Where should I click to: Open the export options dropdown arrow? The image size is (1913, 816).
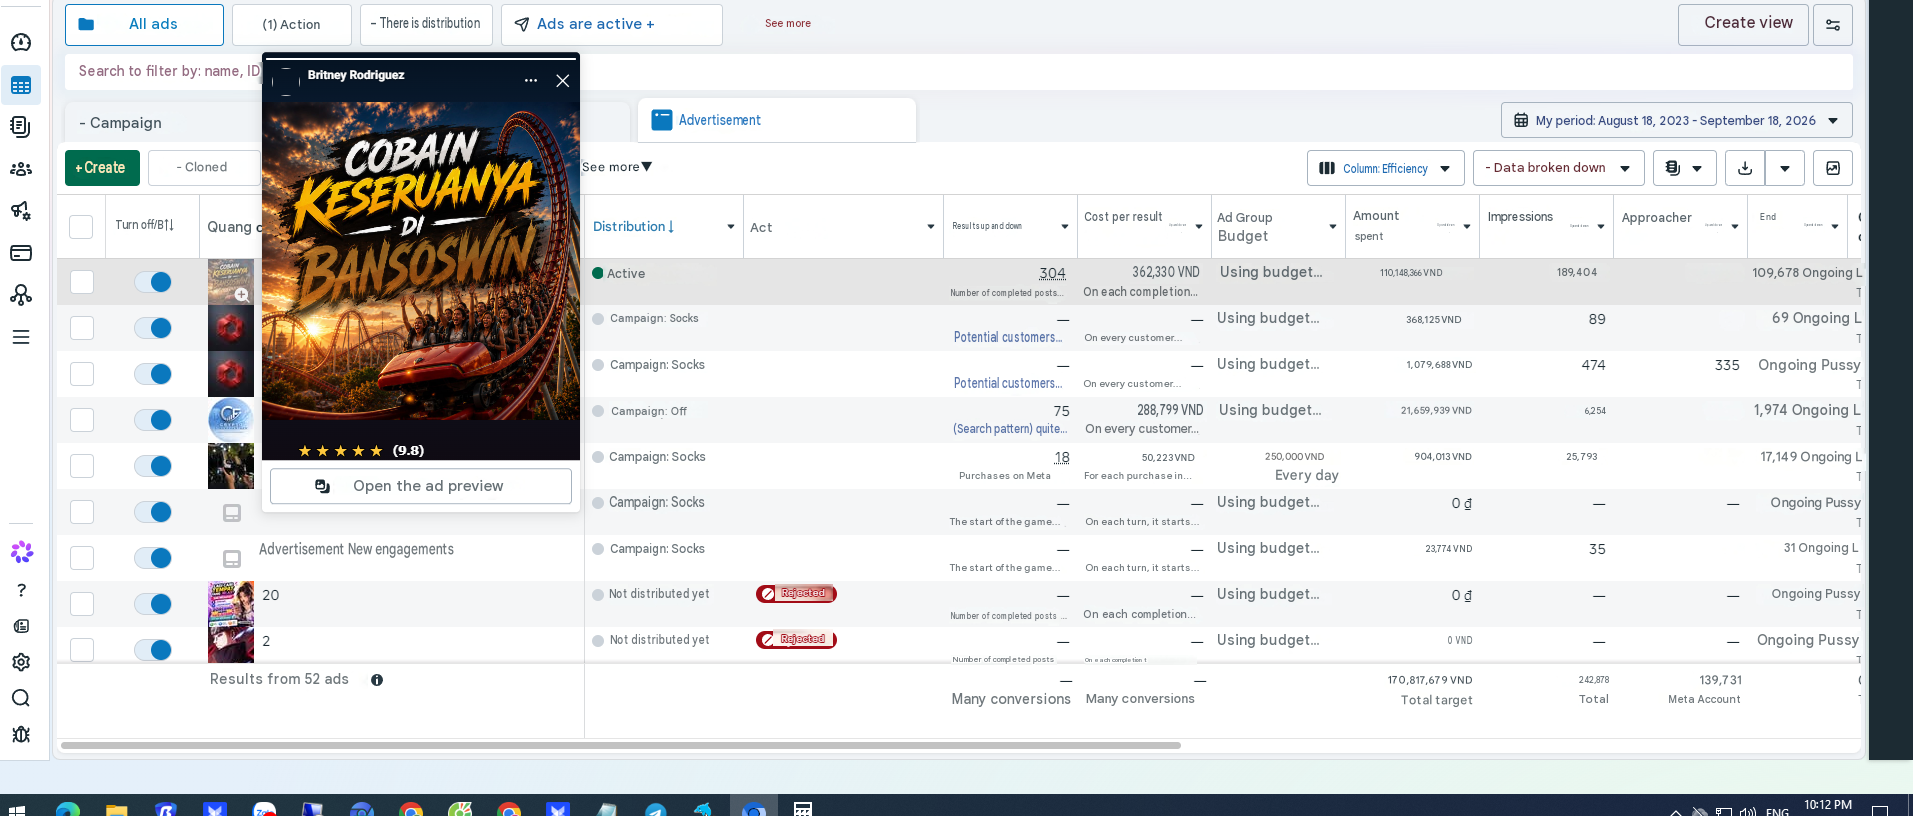[1785, 168]
